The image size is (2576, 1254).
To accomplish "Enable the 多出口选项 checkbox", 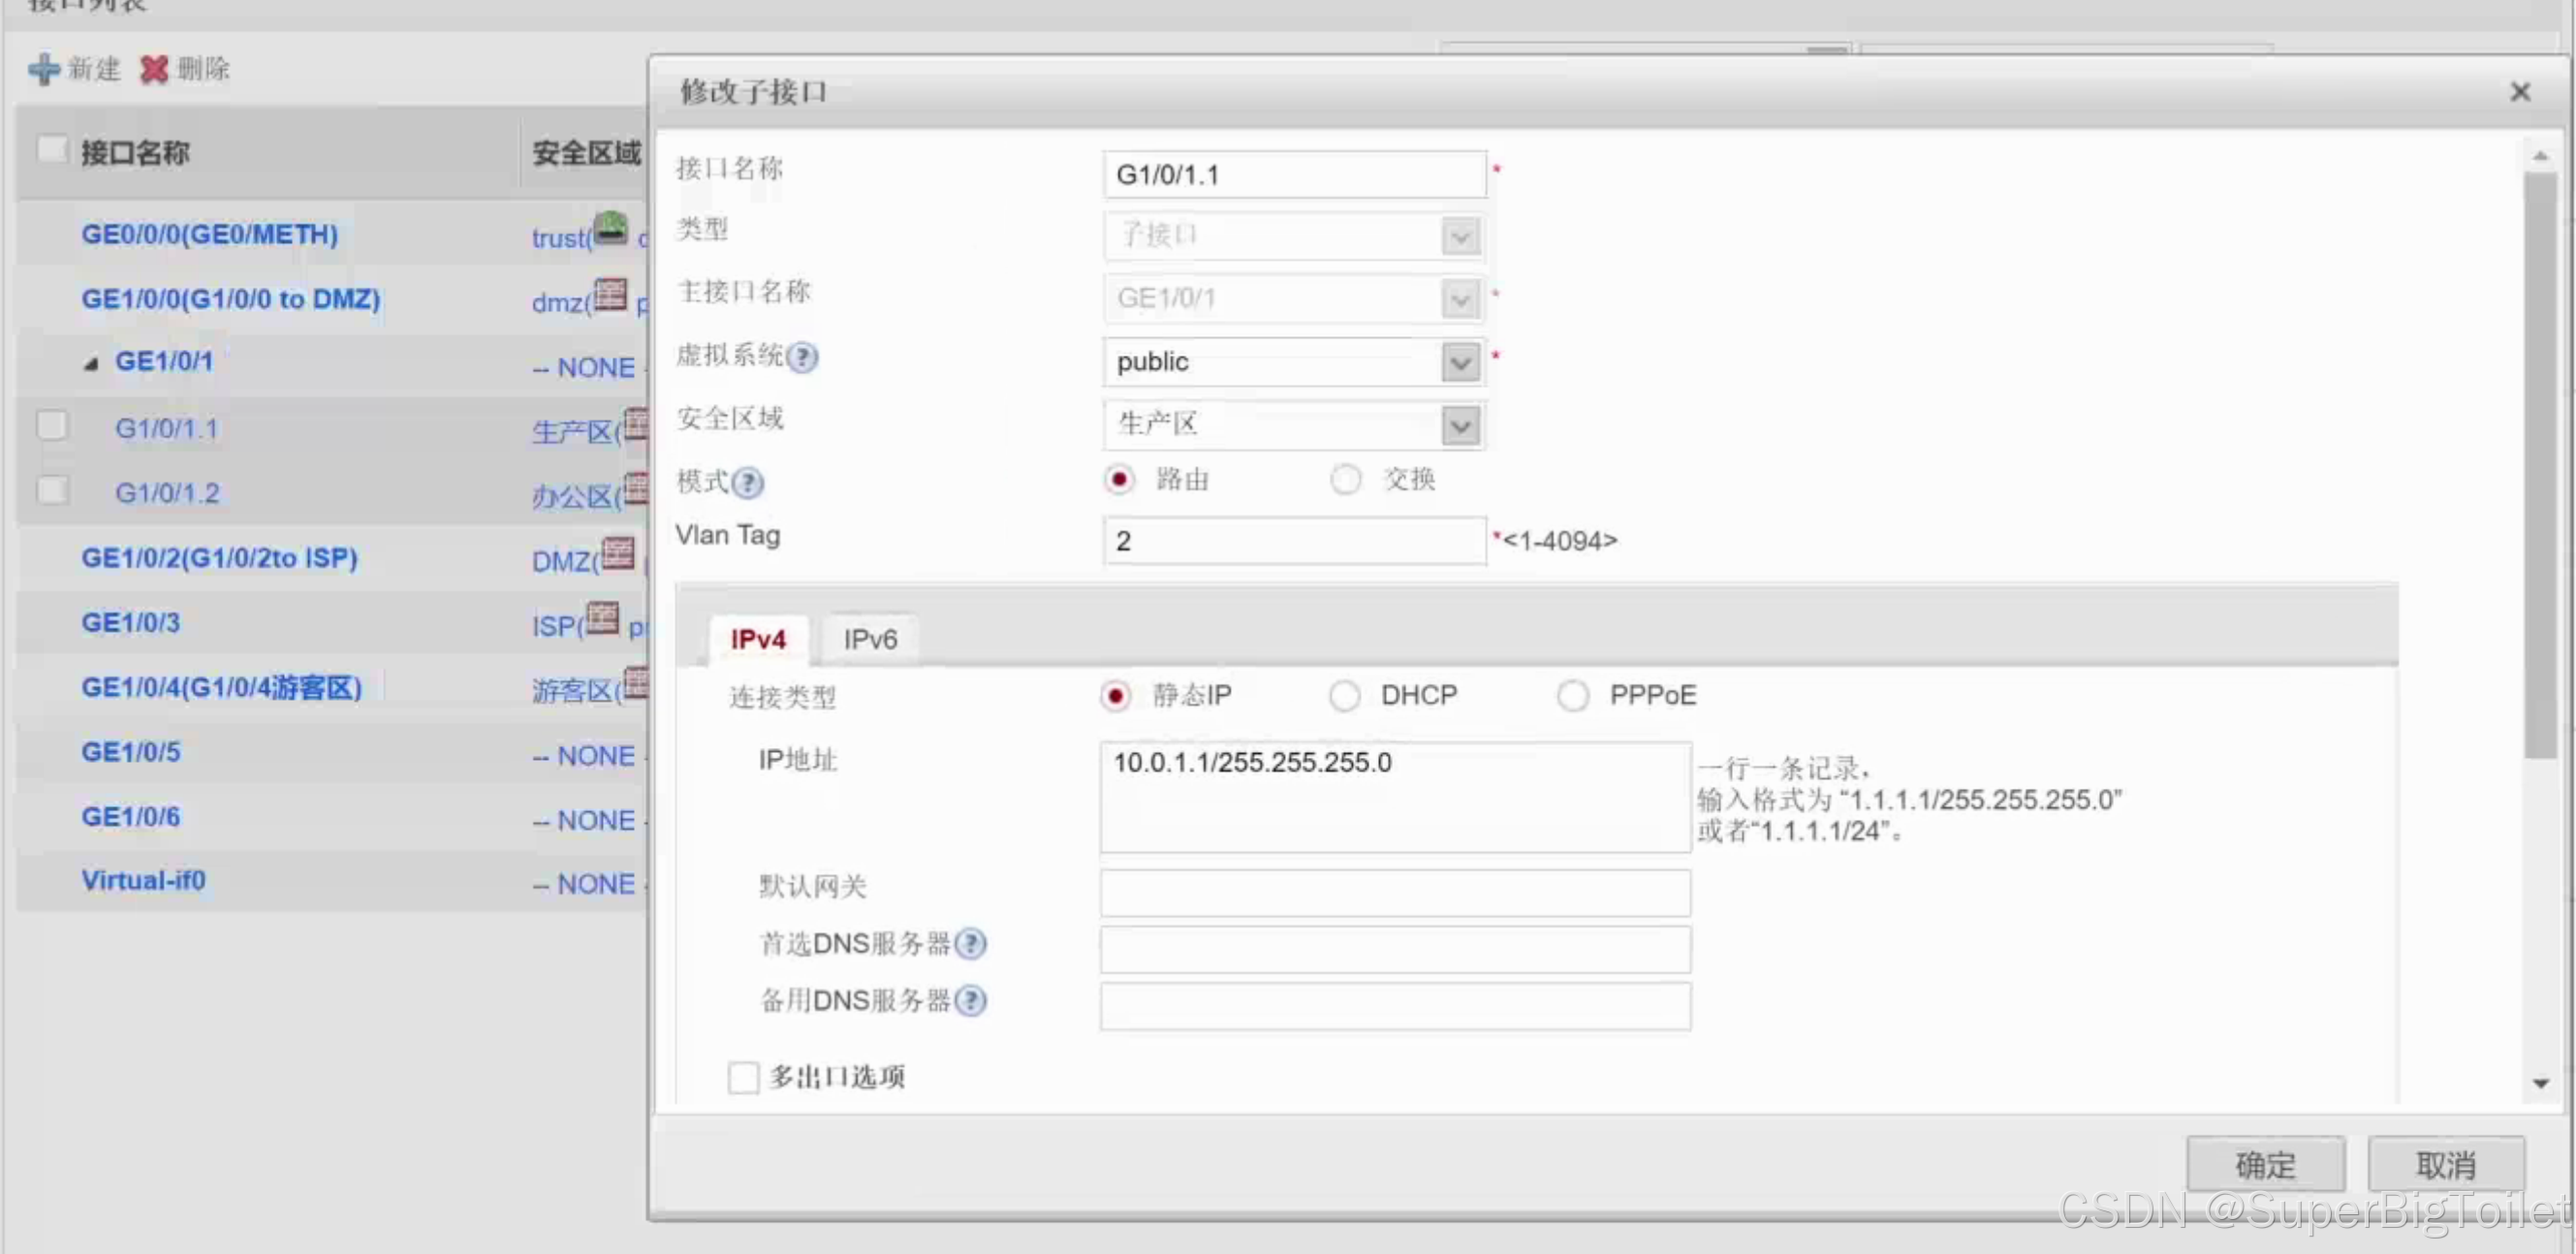I will click(x=743, y=1078).
